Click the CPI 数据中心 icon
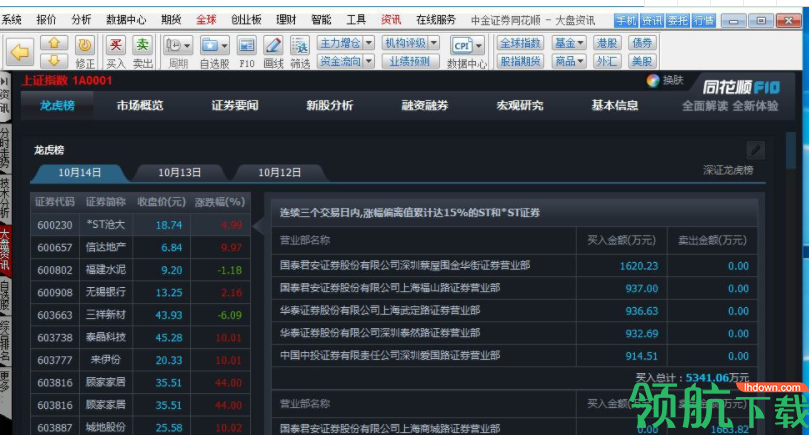The height and width of the screenshot is (435, 809). click(462, 45)
